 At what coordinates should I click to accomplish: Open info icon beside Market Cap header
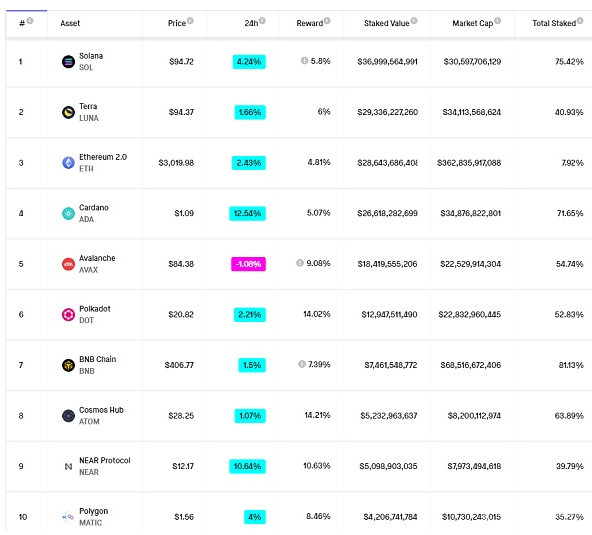click(498, 20)
